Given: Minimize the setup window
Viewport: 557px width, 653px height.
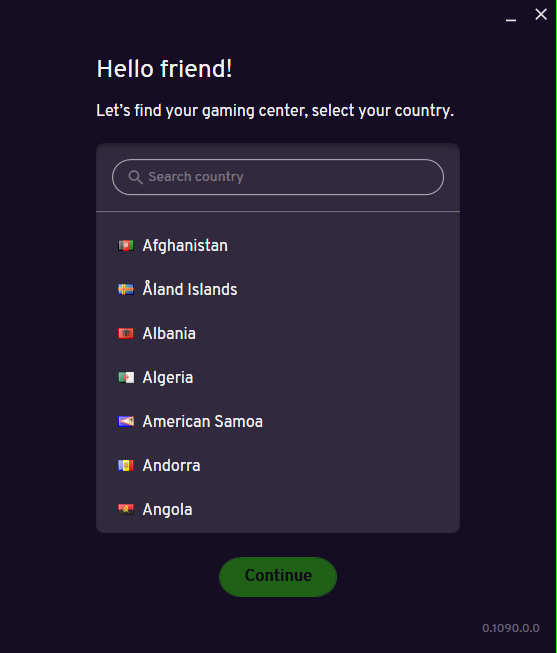Looking at the screenshot, I should (511, 19).
